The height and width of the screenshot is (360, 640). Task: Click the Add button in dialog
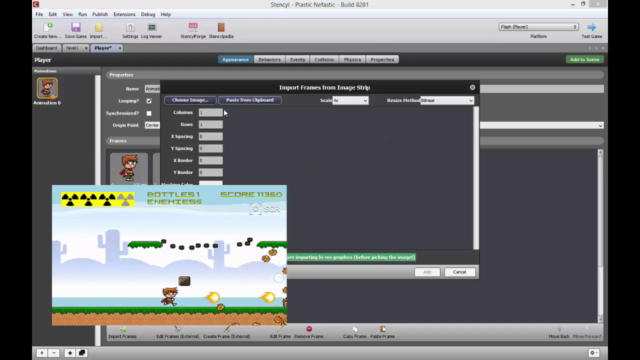pyautogui.click(x=427, y=272)
